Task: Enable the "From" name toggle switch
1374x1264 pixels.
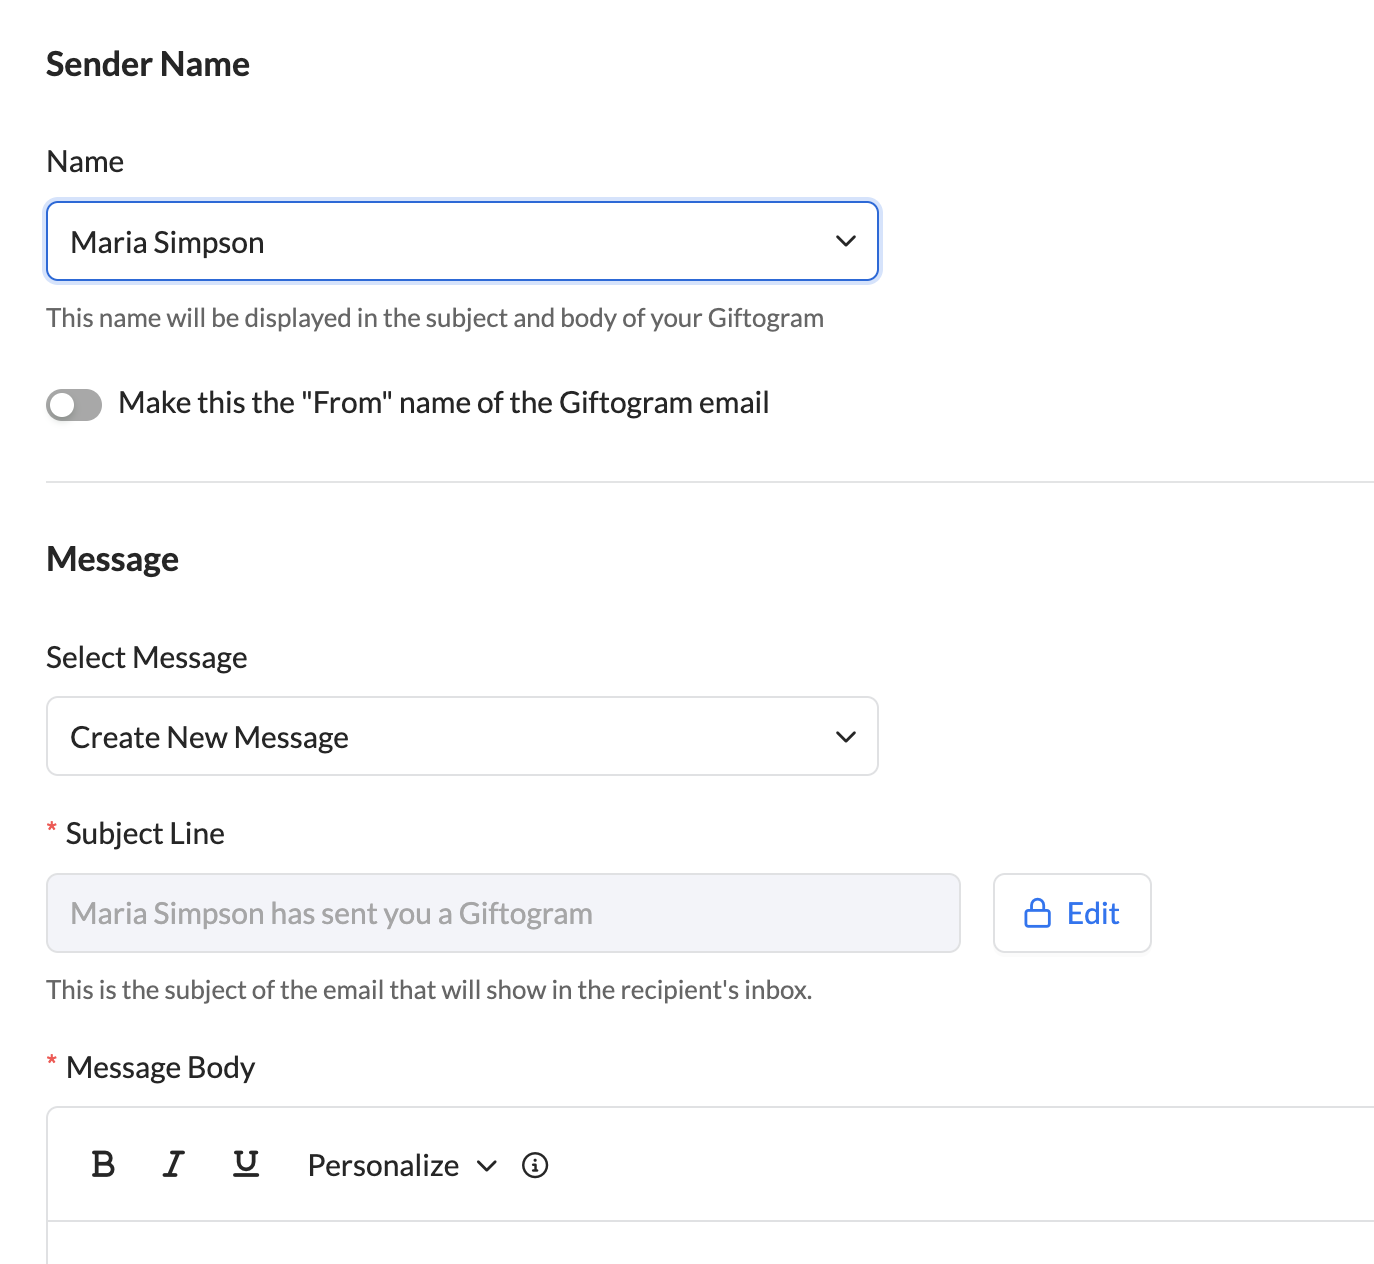Action: (74, 404)
